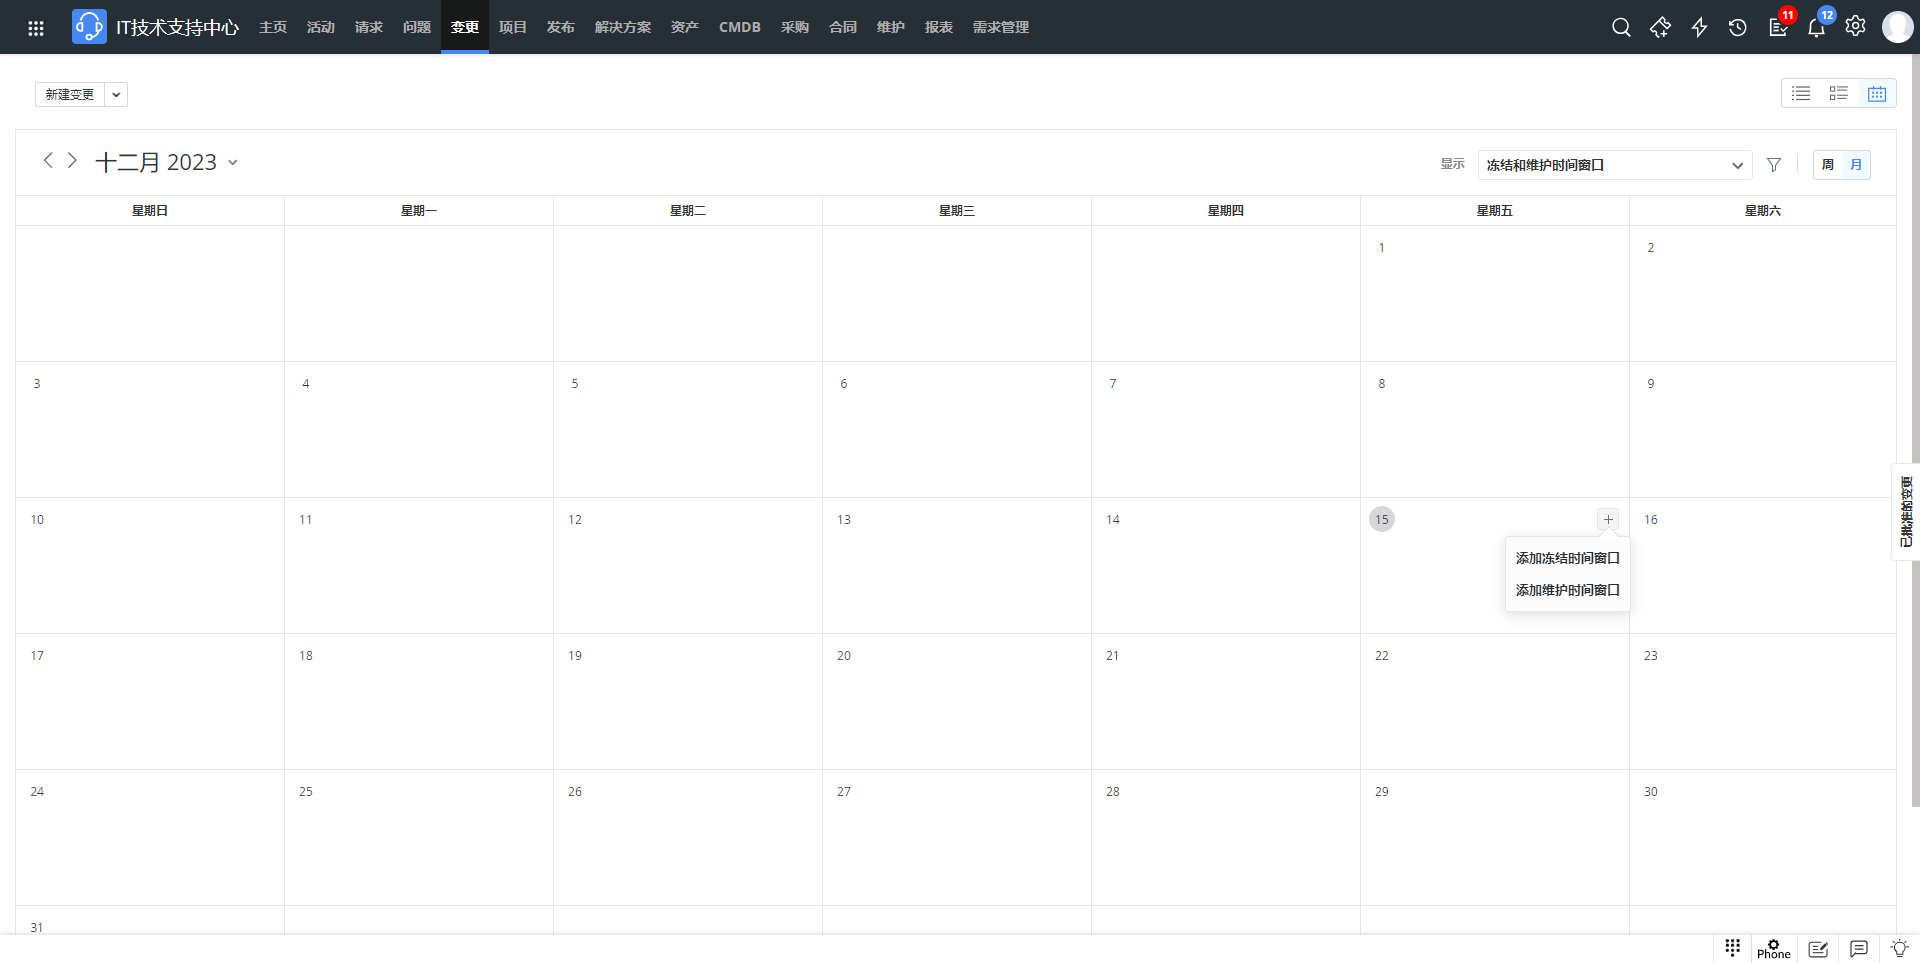Open the notifications bell

(1816, 27)
